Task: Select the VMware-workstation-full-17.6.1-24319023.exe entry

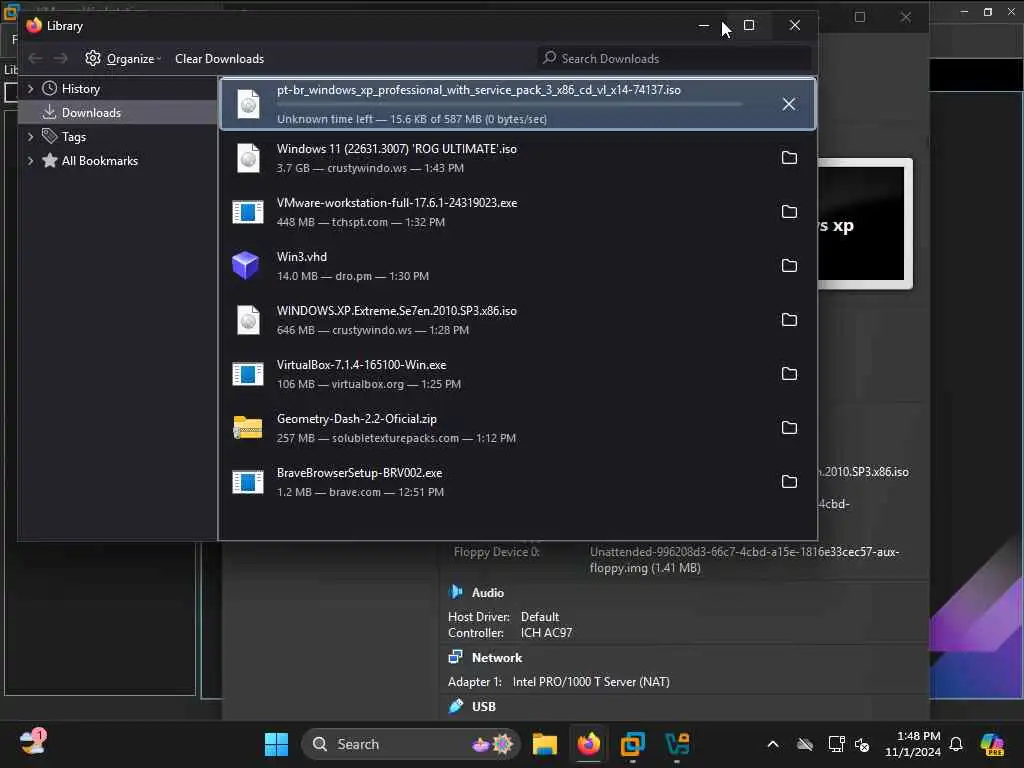Action: [x=517, y=212]
